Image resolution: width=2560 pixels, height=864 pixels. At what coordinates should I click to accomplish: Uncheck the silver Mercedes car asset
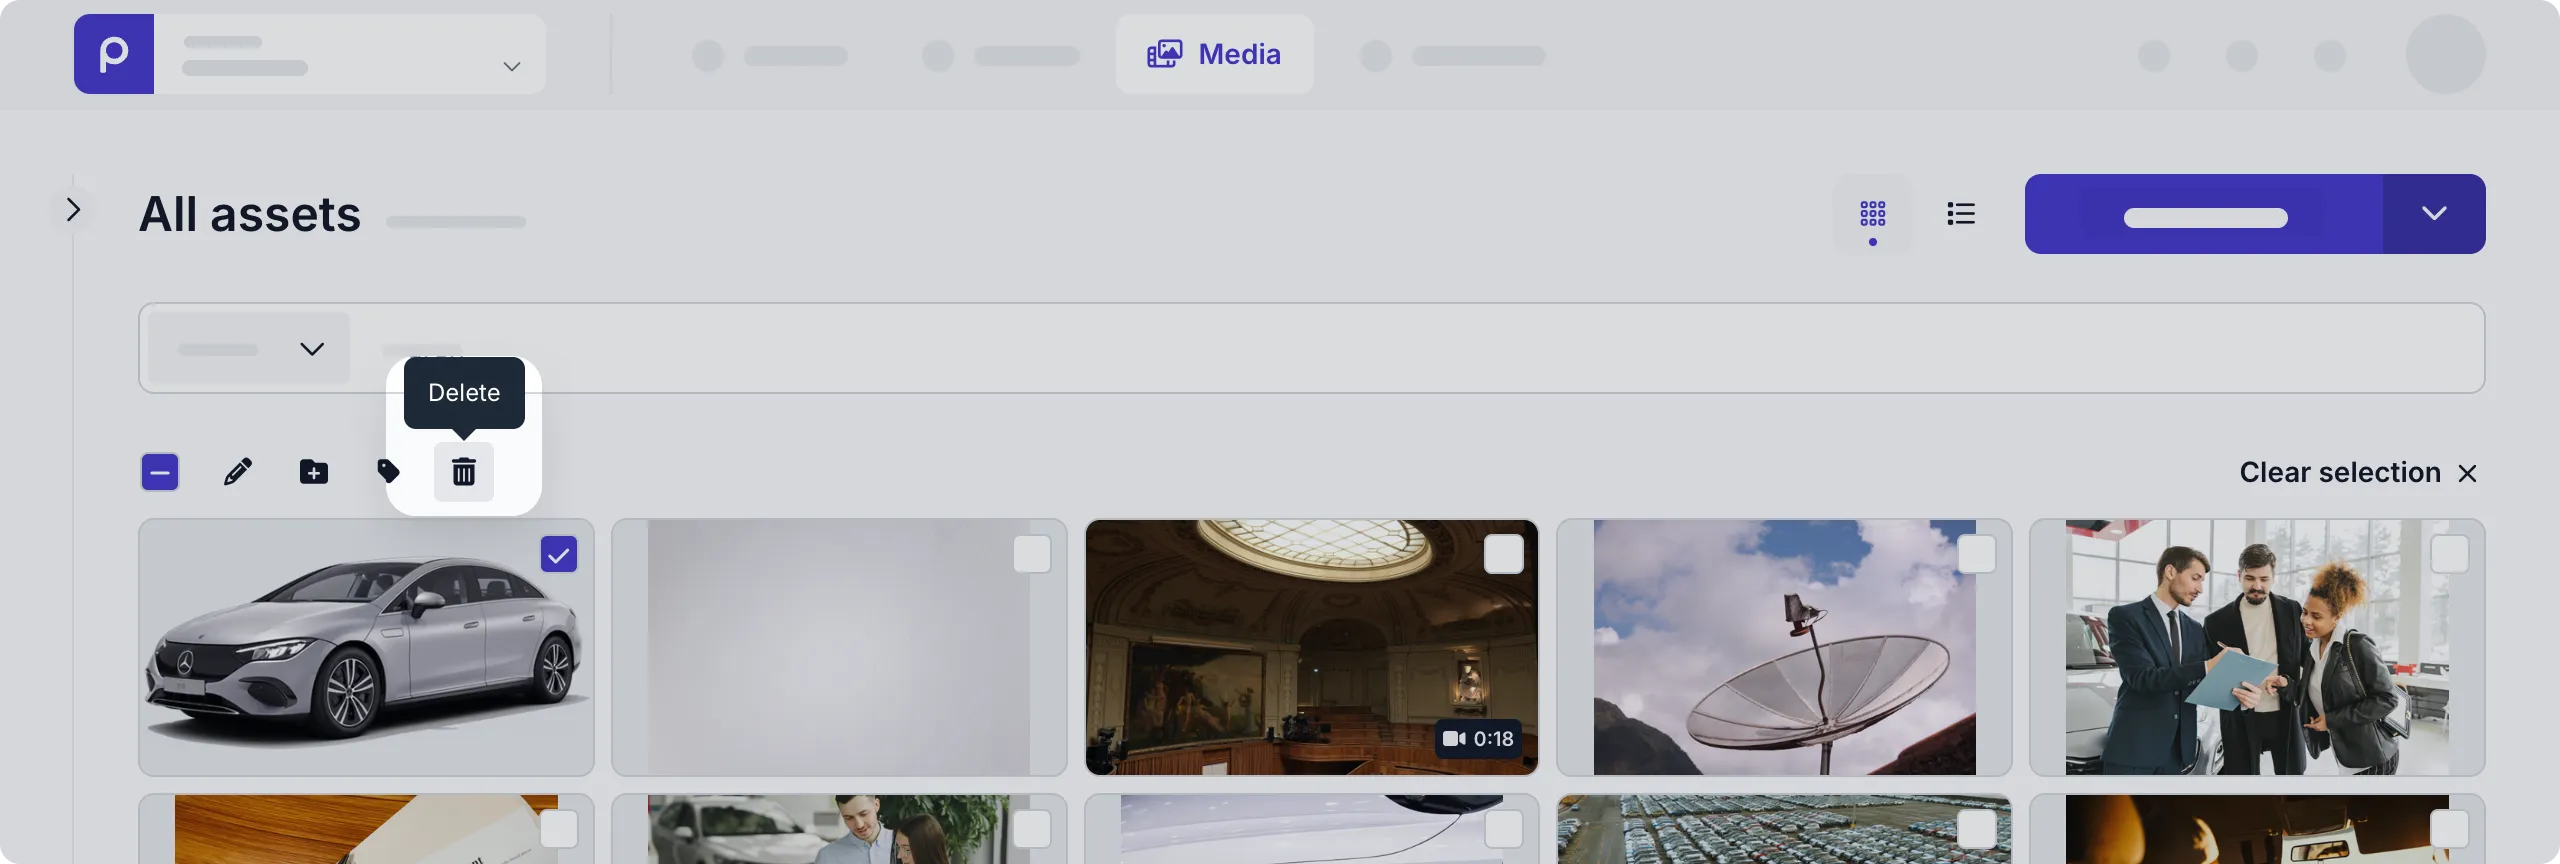tap(559, 554)
